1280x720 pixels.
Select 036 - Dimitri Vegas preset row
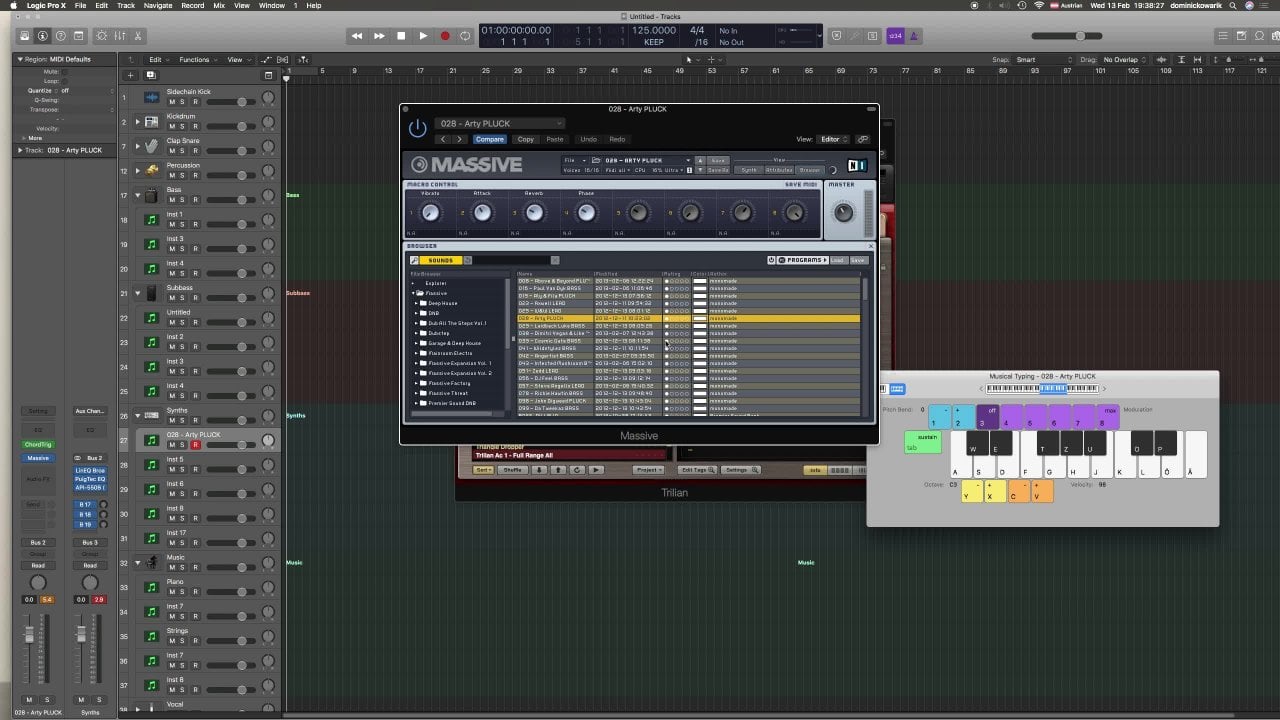(552, 333)
